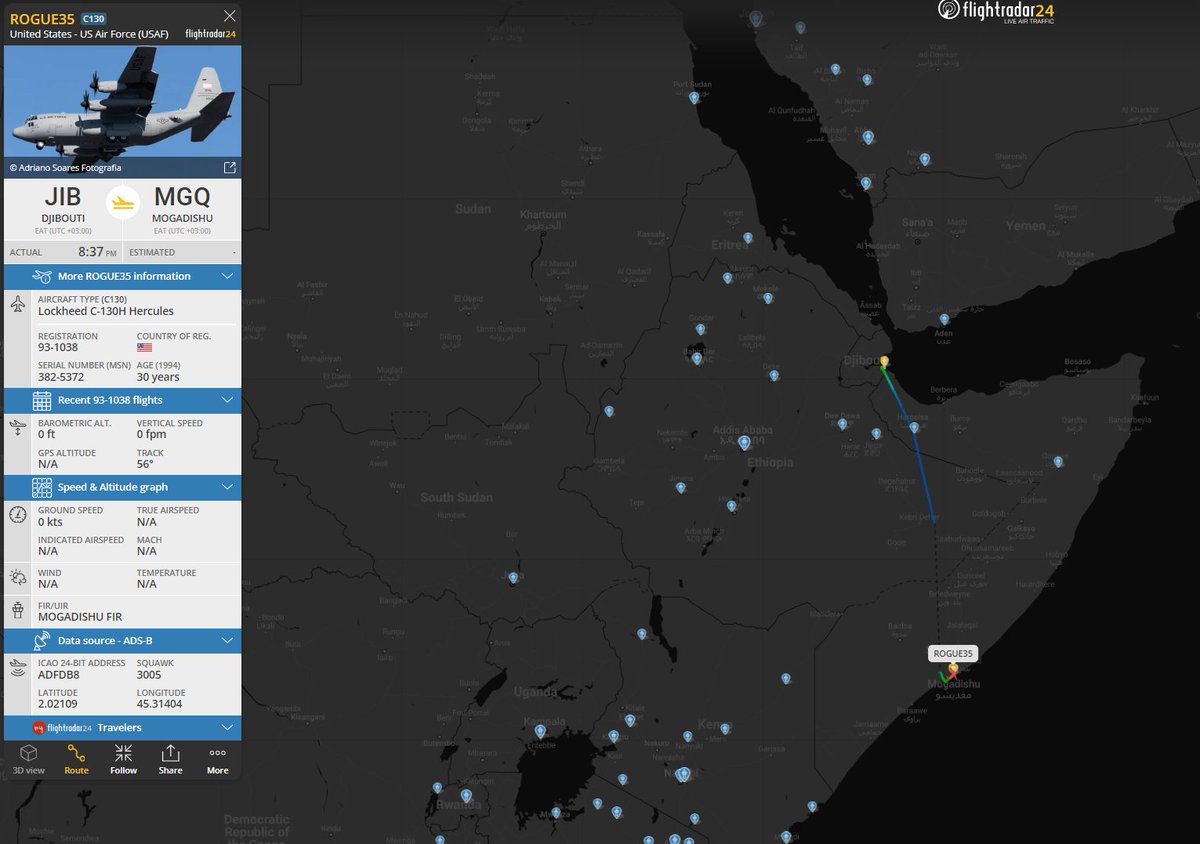
Task: Click the ROGUE35 callsign title
Action: [x=42, y=18]
